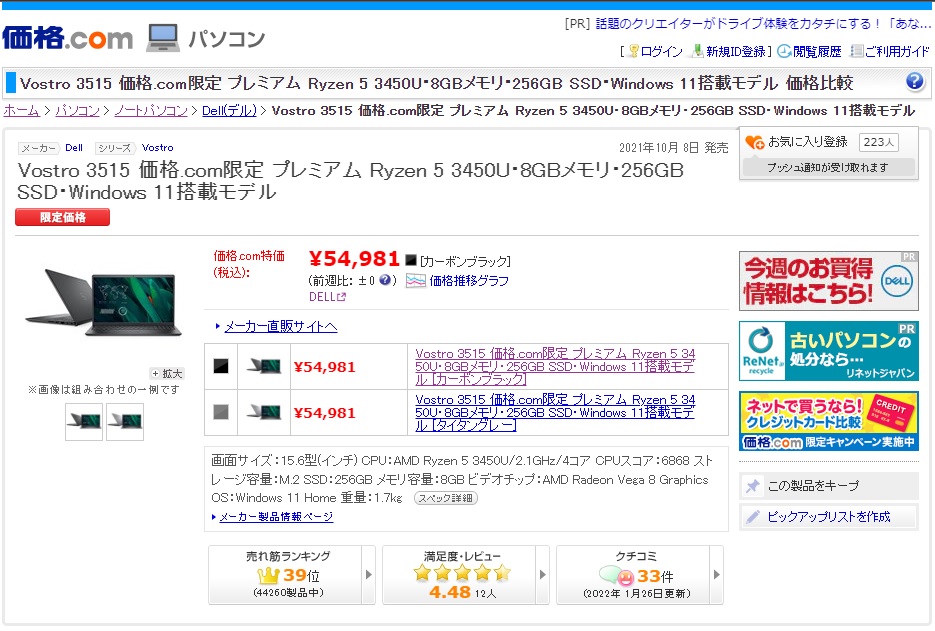Click the speech bubble kuchikomi icon
The height and width of the screenshot is (631, 935).
point(616,576)
